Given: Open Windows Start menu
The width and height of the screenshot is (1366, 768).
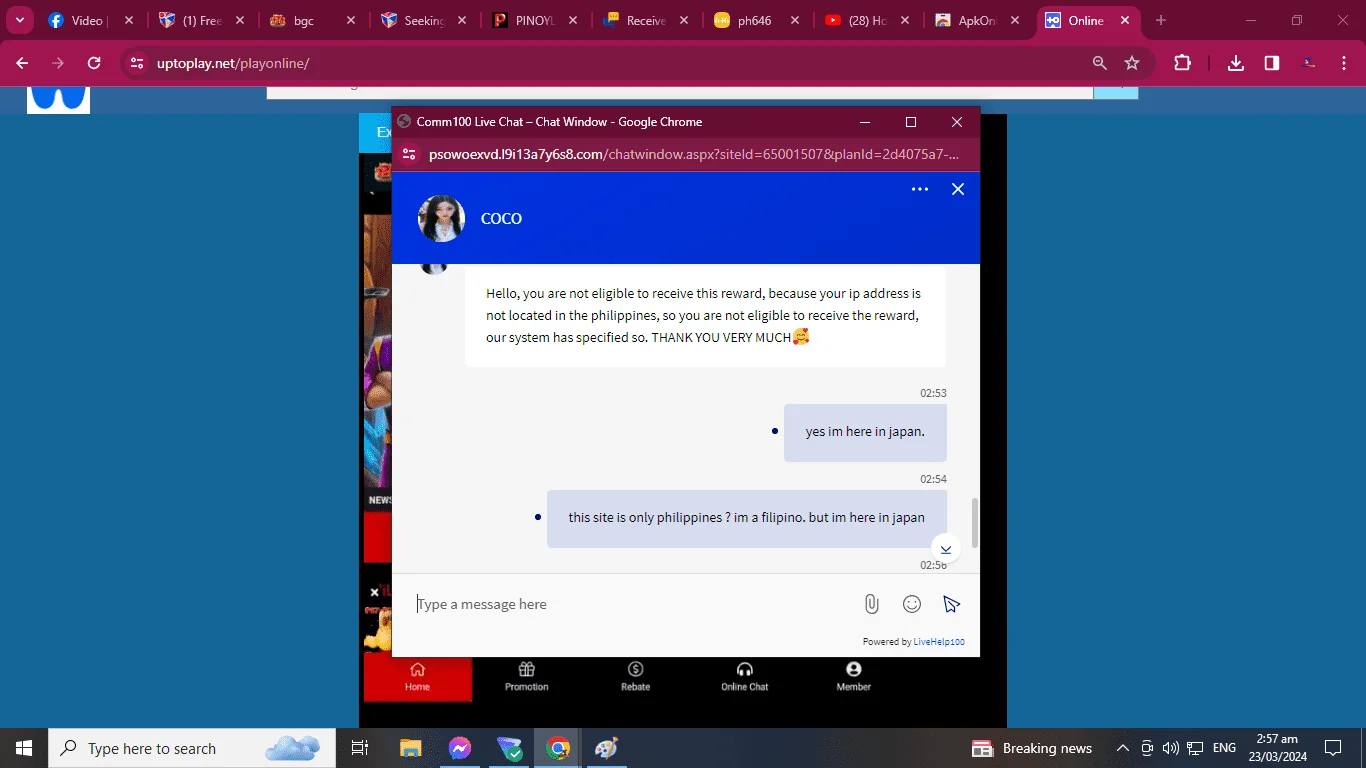Looking at the screenshot, I should tap(24, 748).
